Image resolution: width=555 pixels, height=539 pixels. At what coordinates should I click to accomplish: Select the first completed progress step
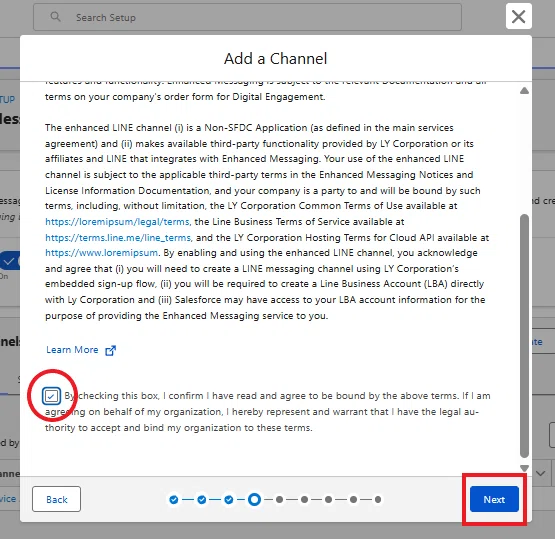[174, 499]
